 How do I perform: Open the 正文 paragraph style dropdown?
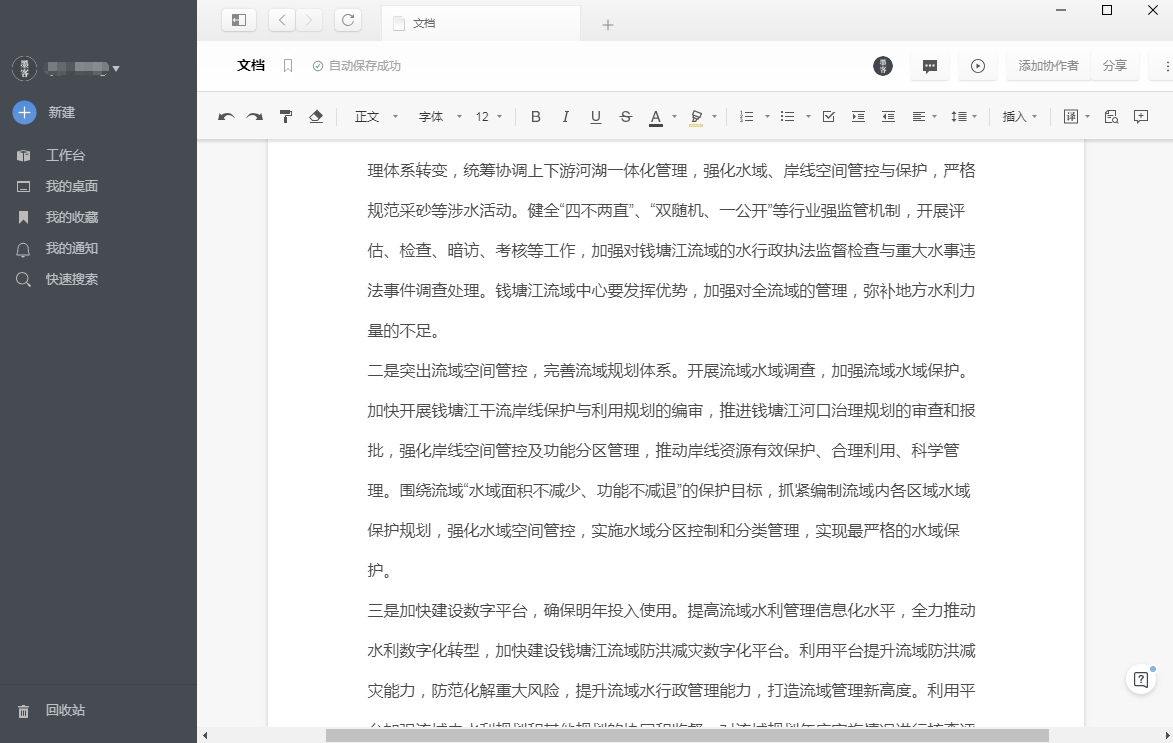tap(376, 117)
